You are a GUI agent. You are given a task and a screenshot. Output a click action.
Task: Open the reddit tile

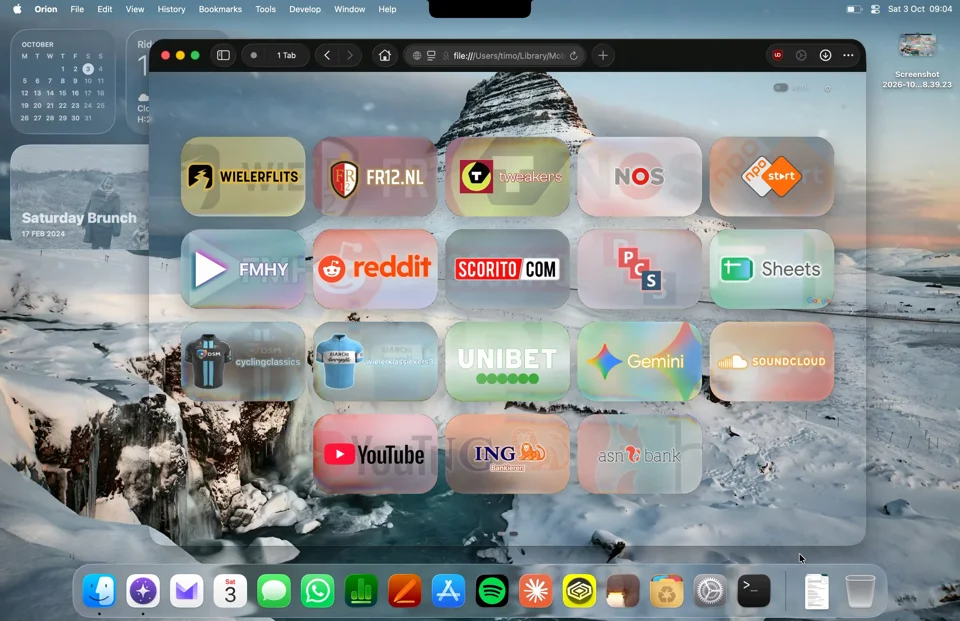(x=375, y=269)
